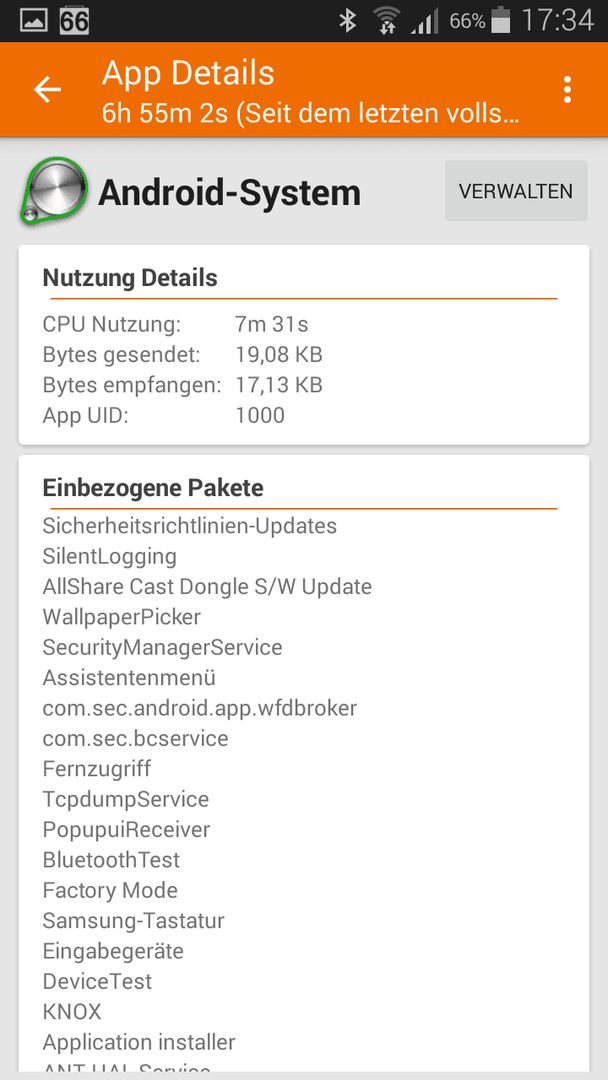Click the VERWALTEN button
This screenshot has width=608, height=1080.
pyautogui.click(x=516, y=191)
